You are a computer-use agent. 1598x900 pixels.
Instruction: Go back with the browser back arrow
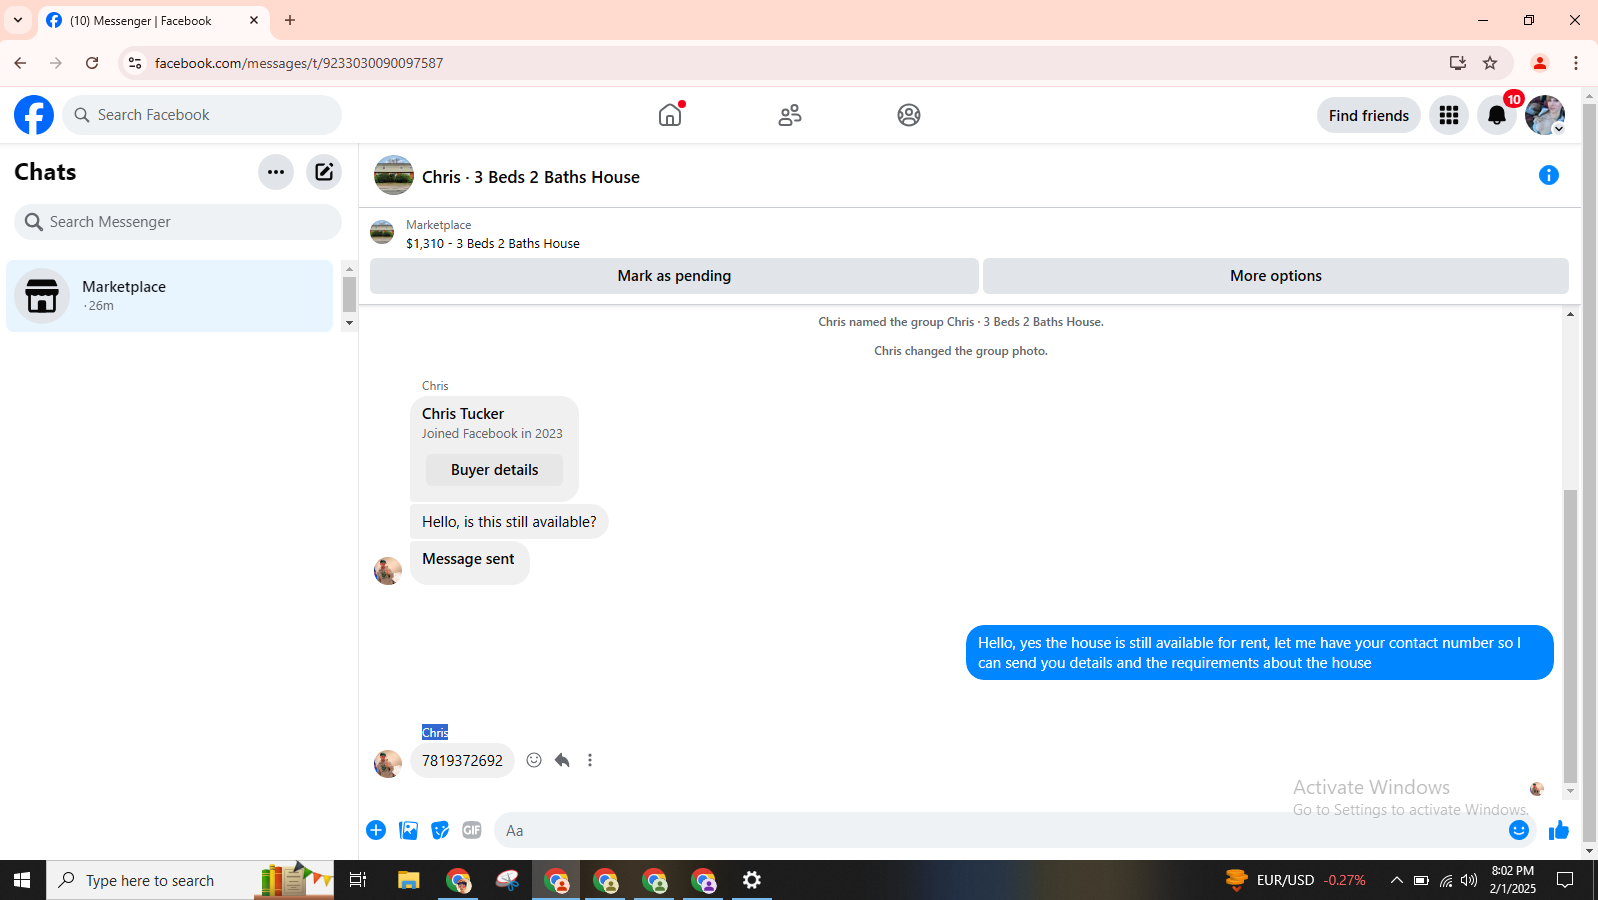(20, 63)
